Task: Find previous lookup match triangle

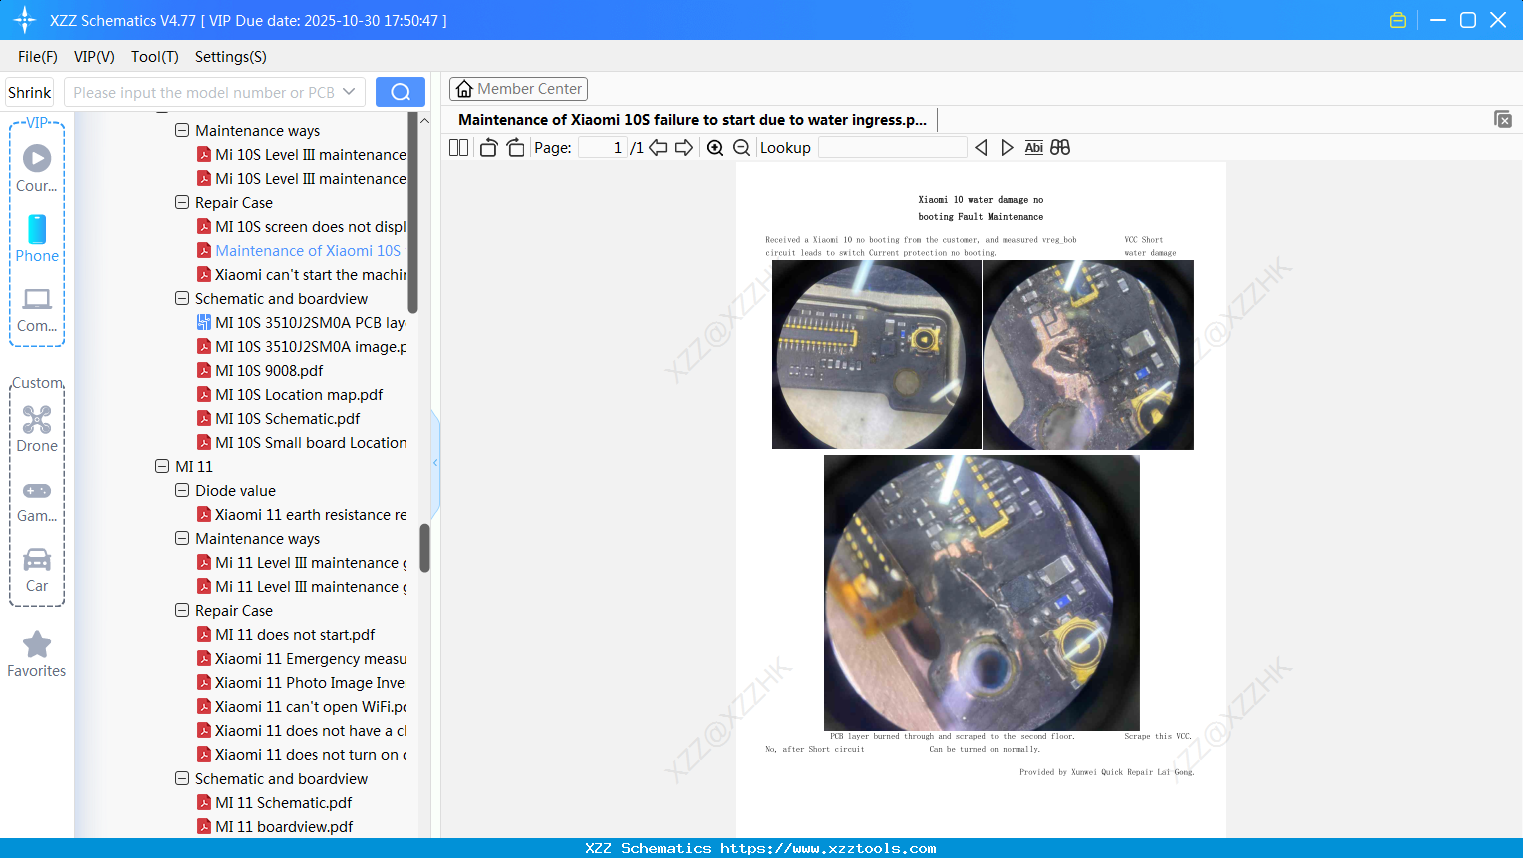Action: point(981,148)
